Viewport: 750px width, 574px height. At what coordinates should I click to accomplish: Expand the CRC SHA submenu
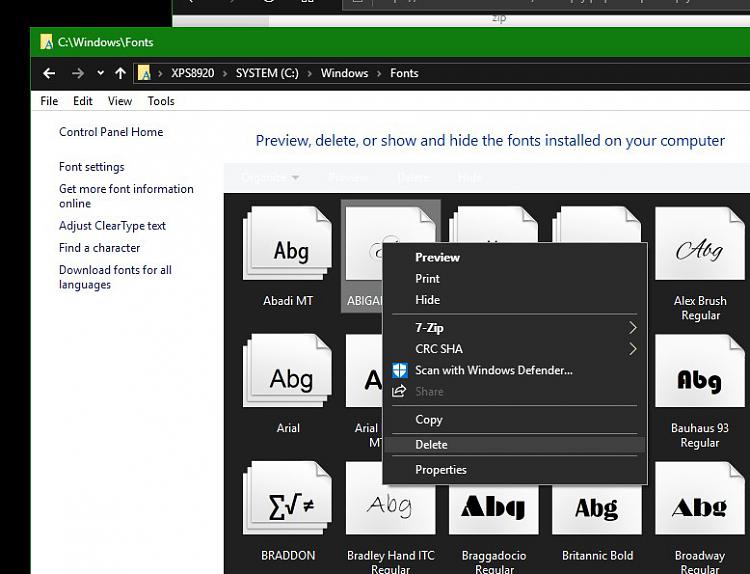515,349
